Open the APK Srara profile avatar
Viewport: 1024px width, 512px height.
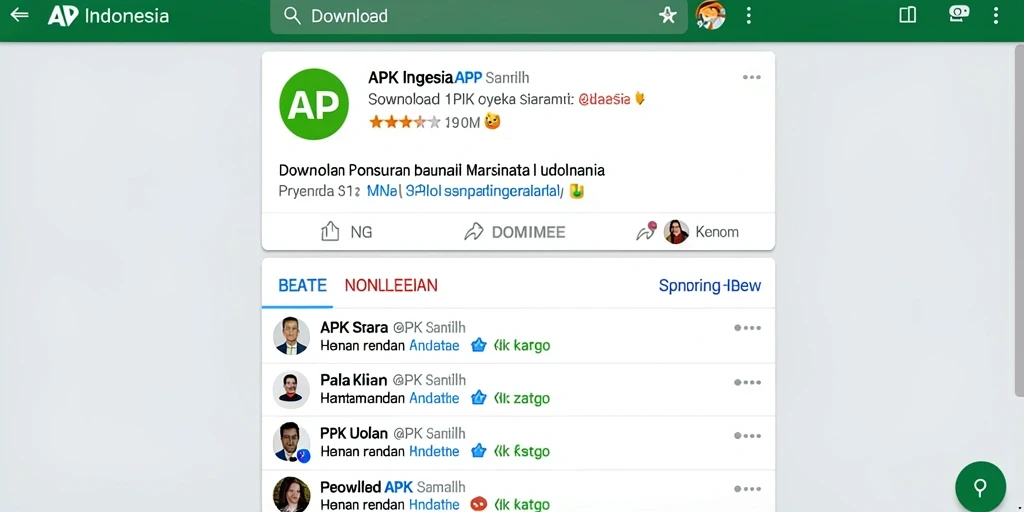pos(291,336)
